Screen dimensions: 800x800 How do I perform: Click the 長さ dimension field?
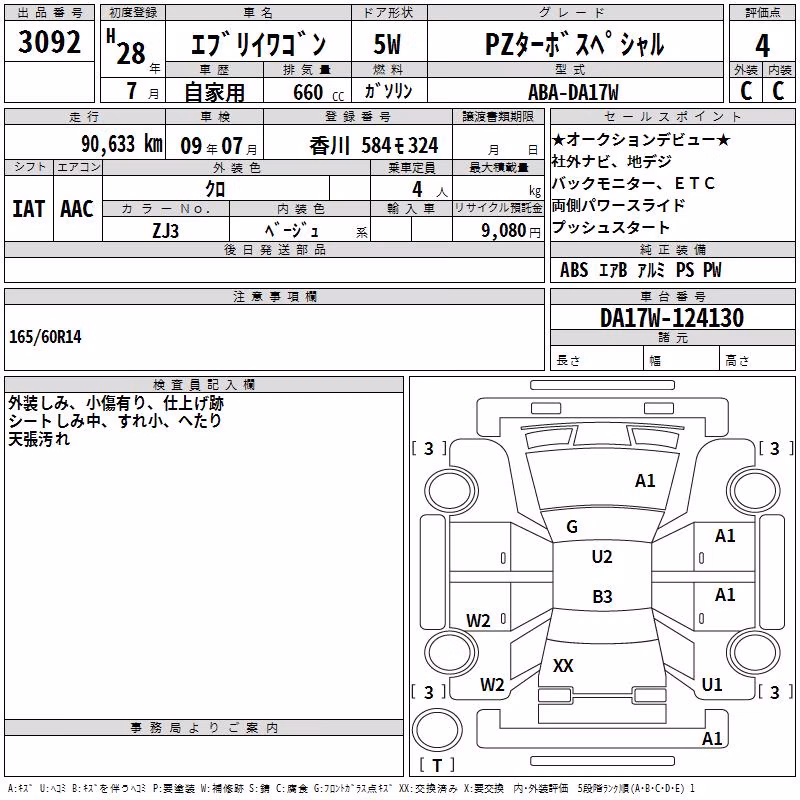click(596, 360)
